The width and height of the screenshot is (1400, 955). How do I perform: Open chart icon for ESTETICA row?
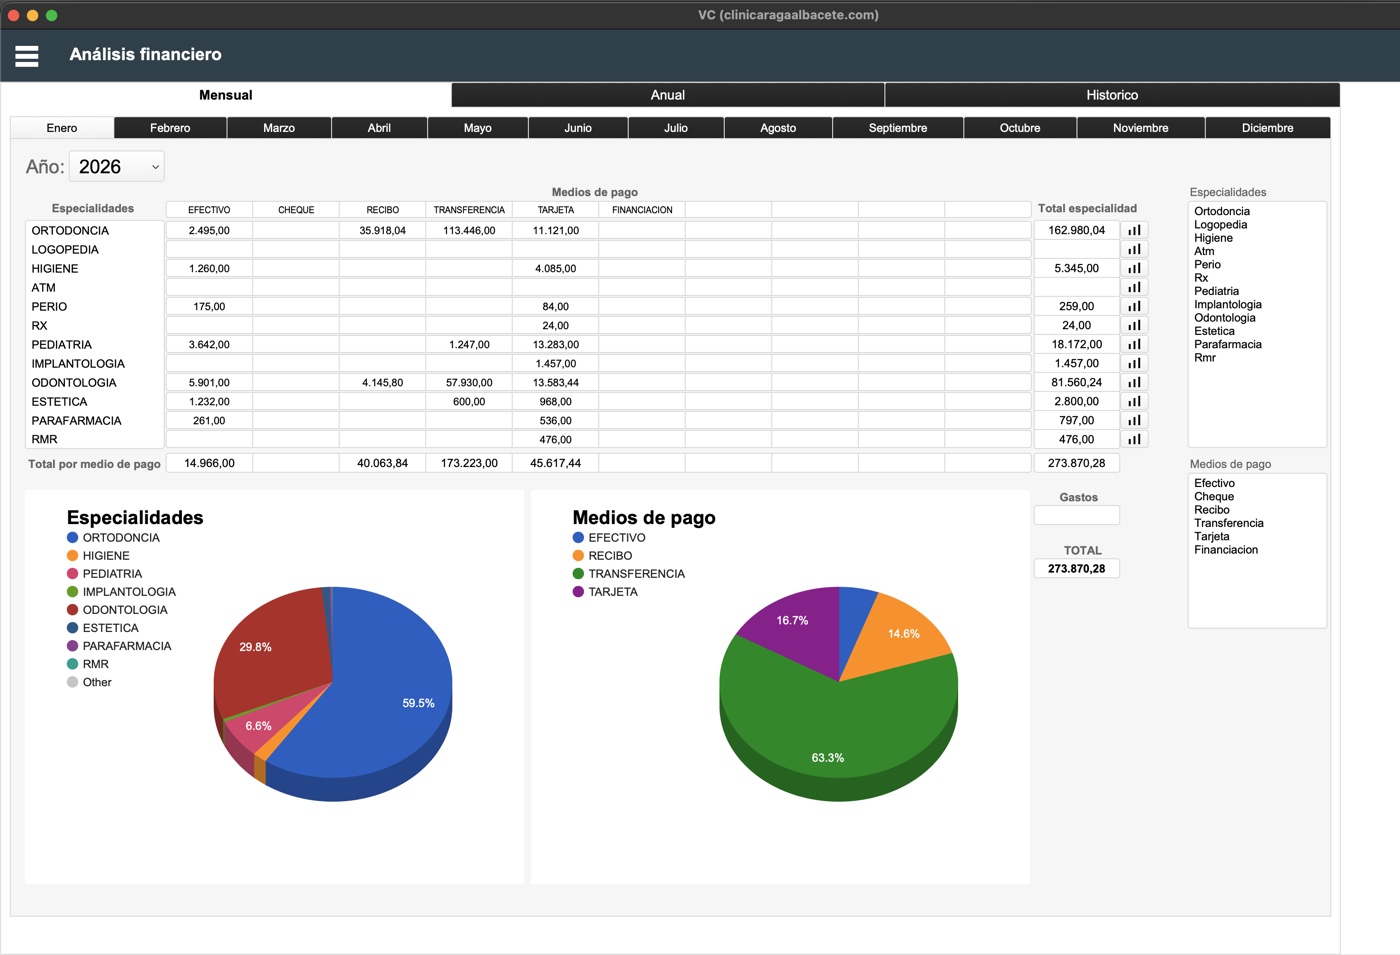[x=1134, y=401]
